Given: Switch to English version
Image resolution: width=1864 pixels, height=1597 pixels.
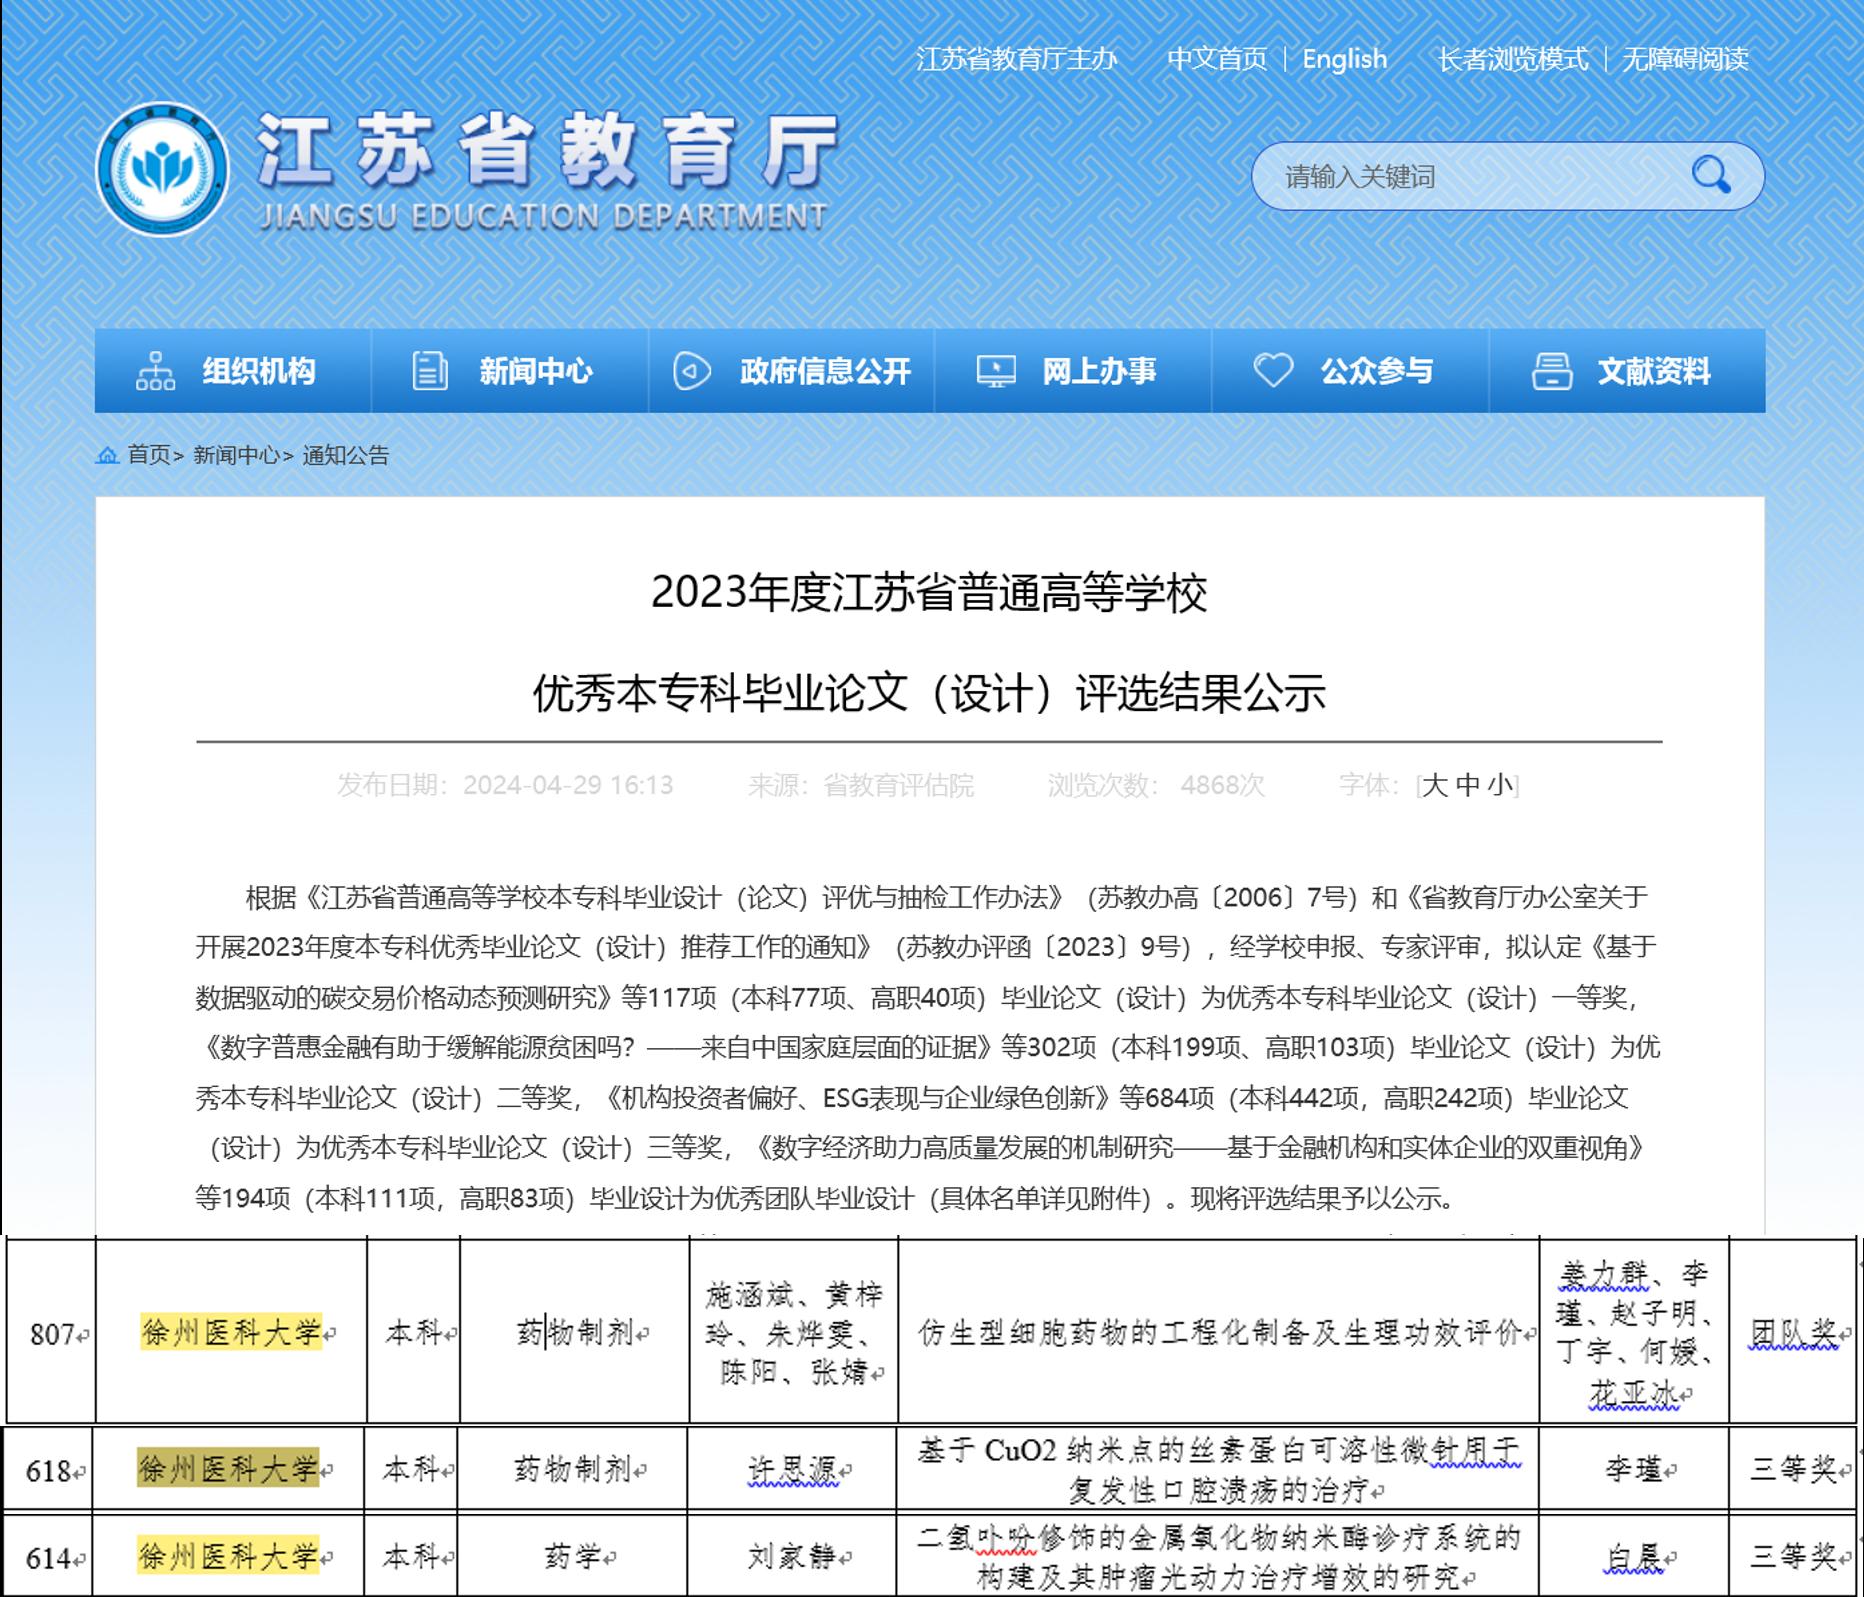Looking at the screenshot, I should point(1344,59).
